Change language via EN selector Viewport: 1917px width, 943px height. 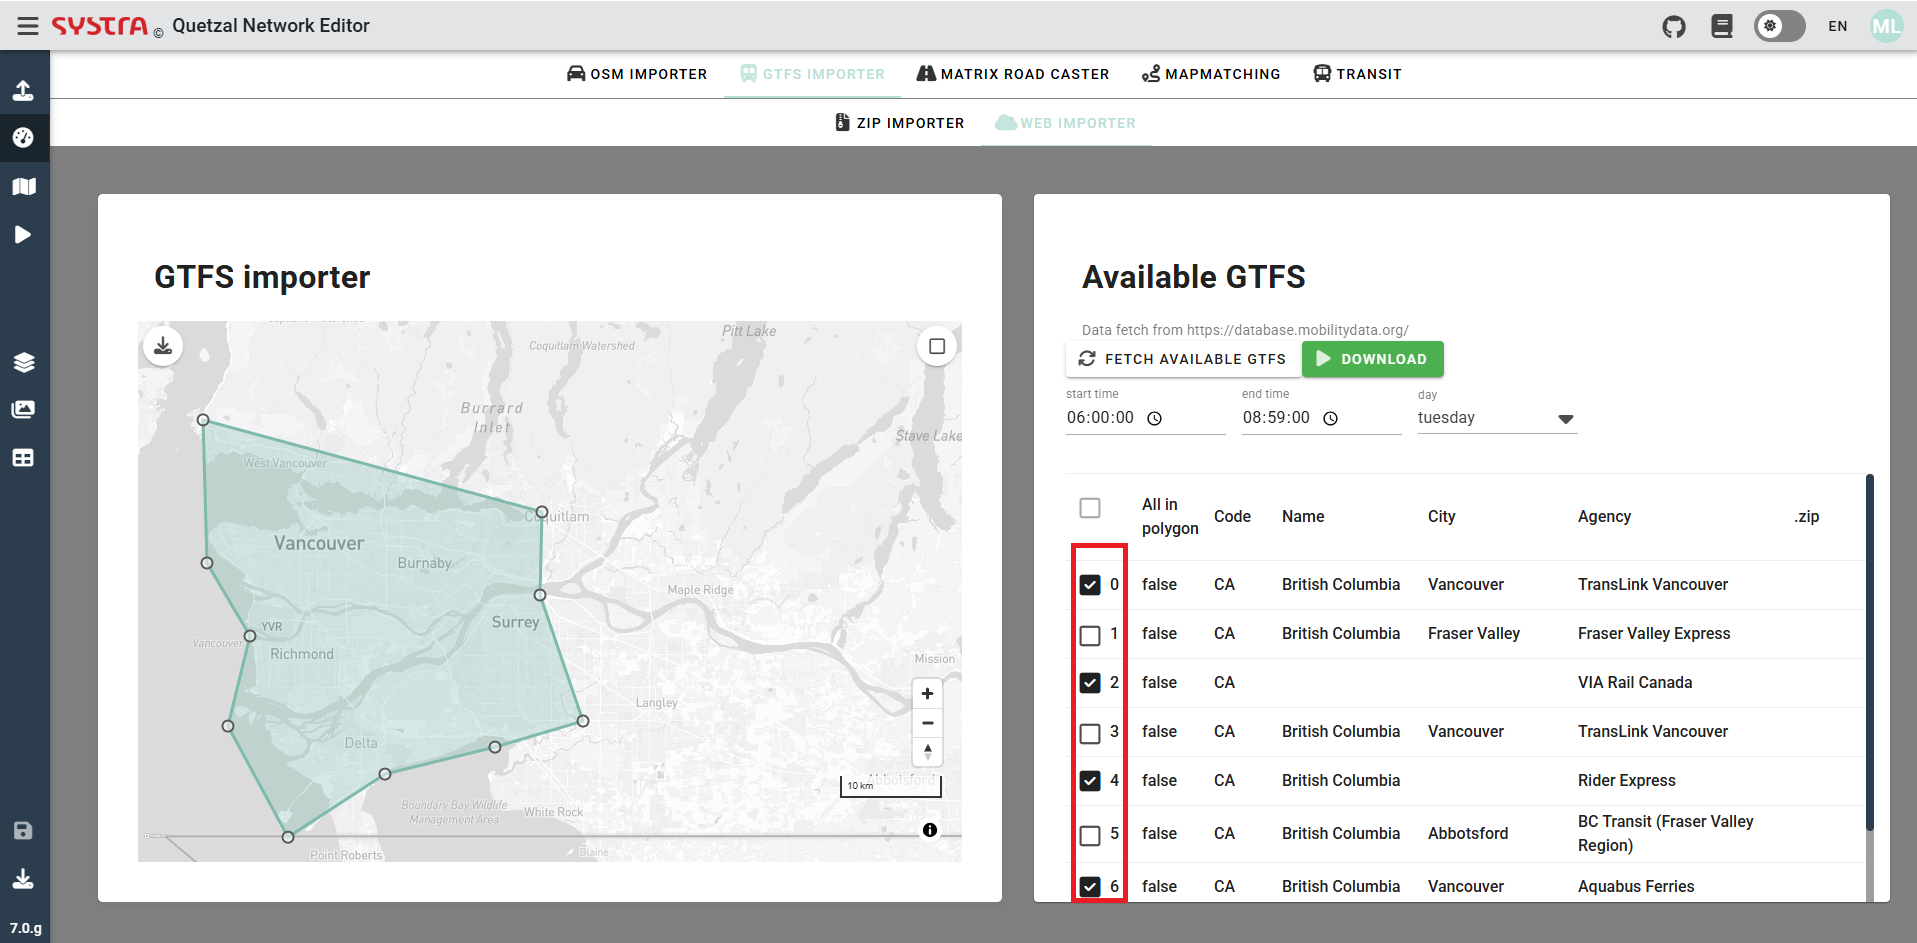click(x=1838, y=26)
